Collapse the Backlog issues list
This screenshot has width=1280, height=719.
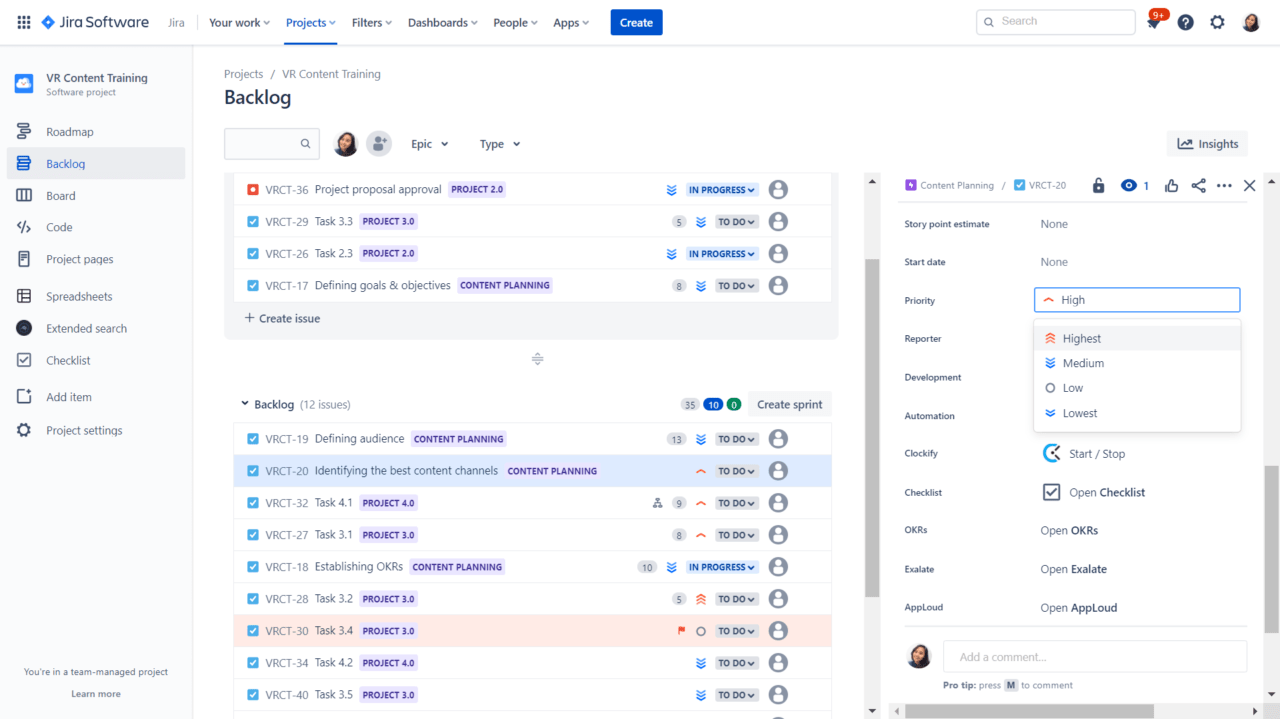244,404
